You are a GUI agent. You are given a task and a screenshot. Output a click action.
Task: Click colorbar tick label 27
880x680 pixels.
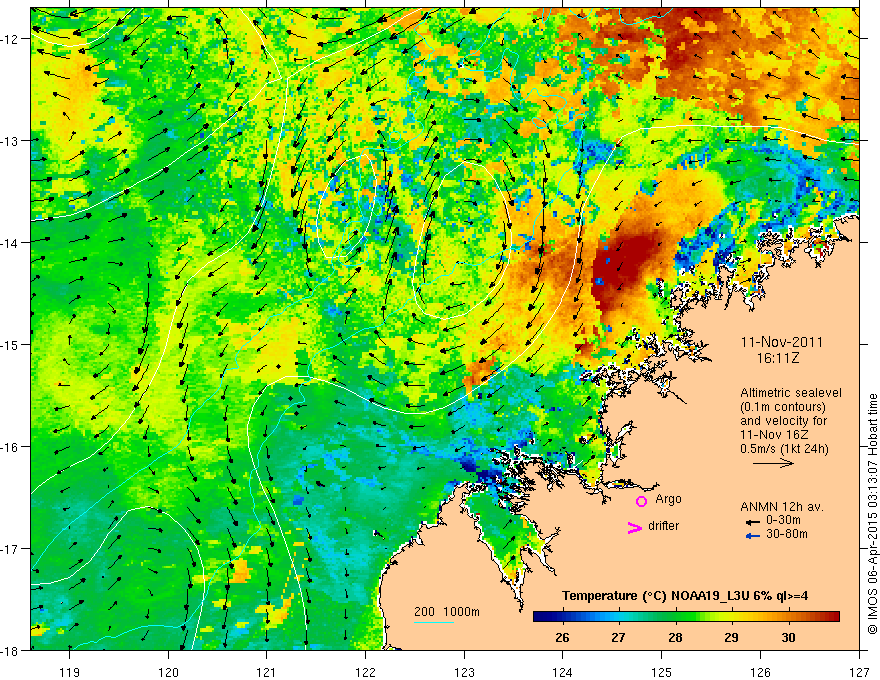(x=618, y=637)
